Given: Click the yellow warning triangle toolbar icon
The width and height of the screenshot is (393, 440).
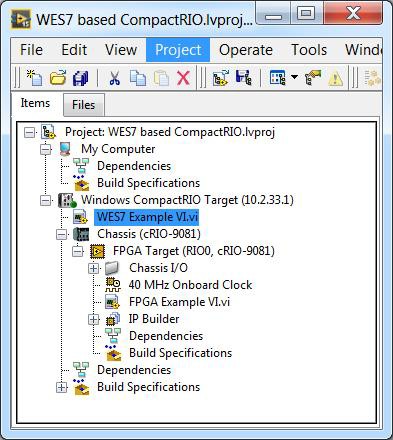Looking at the screenshot, I should 336,79.
